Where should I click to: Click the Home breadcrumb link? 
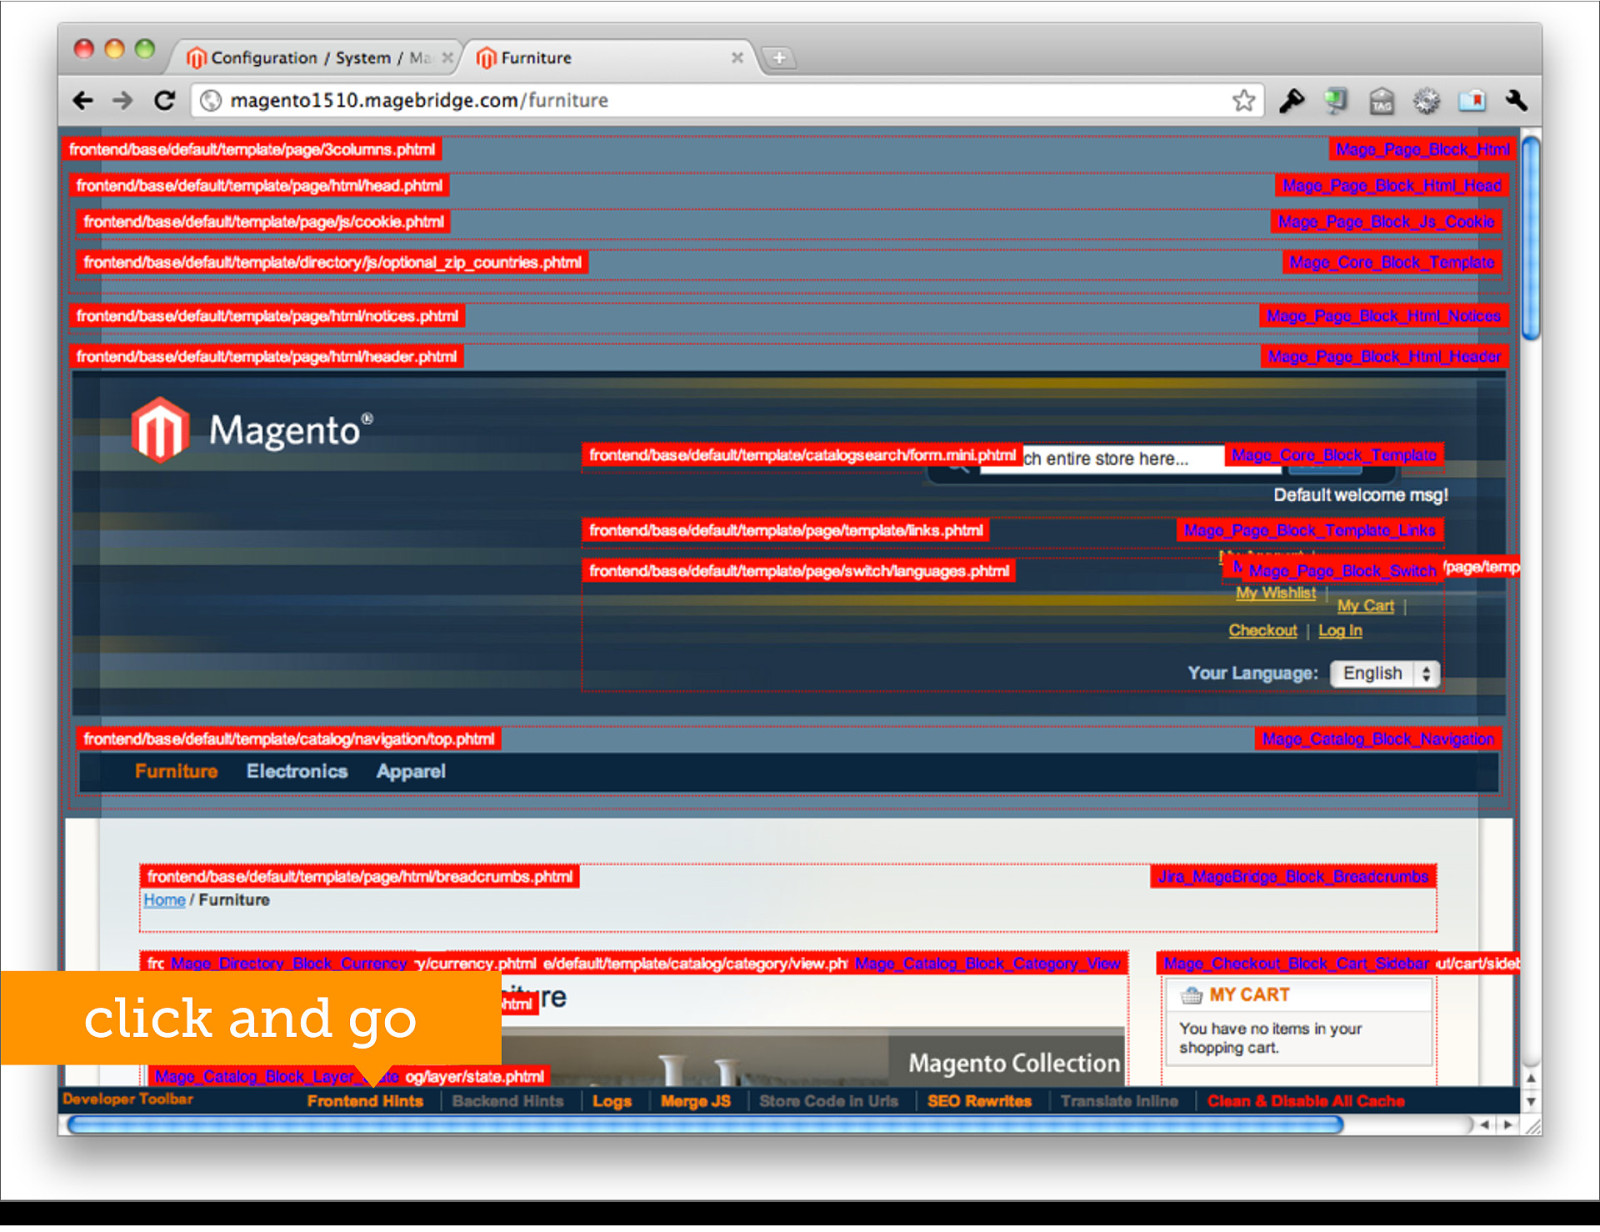pos(164,900)
